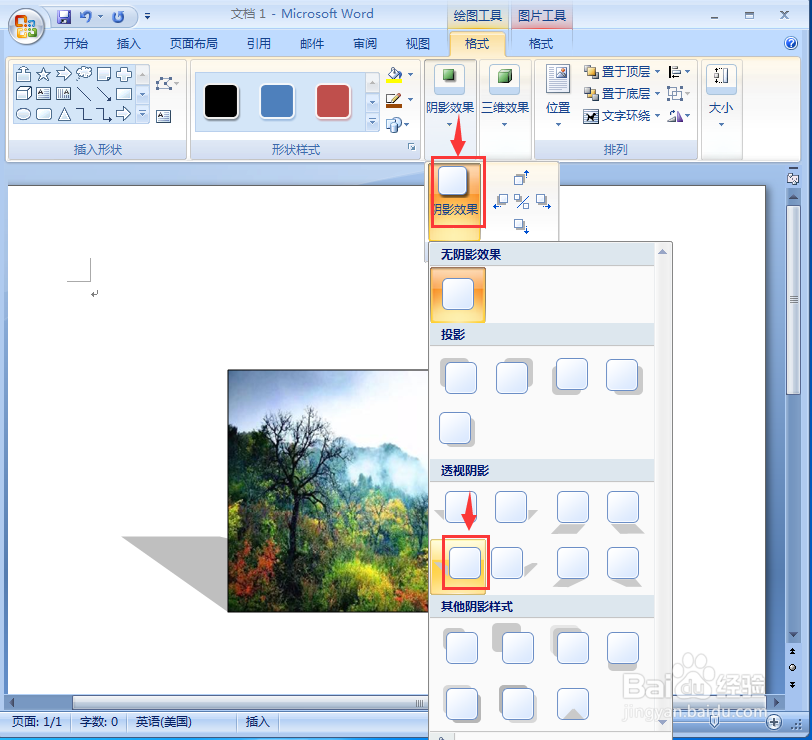Expand the shapes gallery more arrow
Screen dimensions: 812x740
coord(143,114)
